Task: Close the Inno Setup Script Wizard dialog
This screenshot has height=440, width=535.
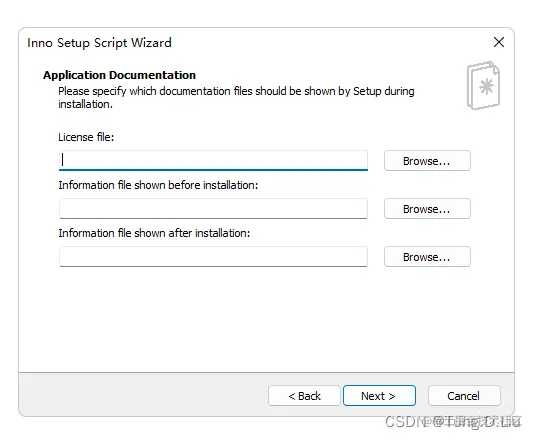Action: coord(498,42)
